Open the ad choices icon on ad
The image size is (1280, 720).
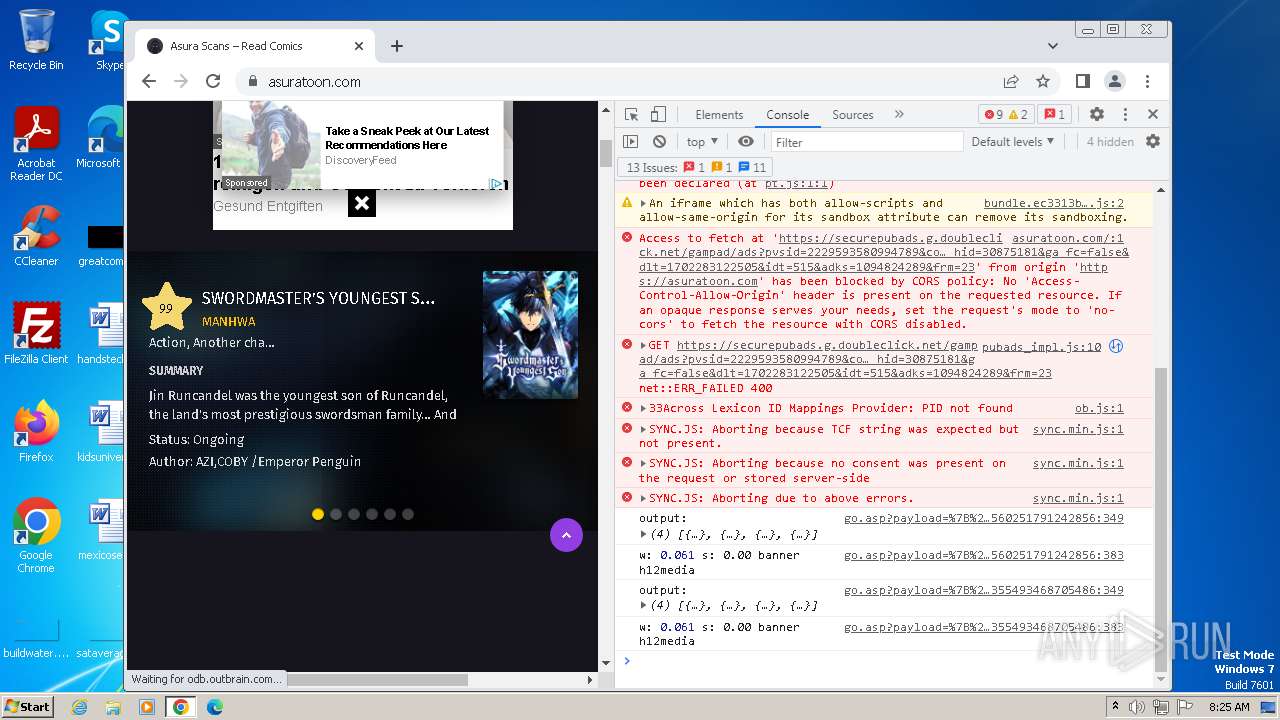point(496,184)
